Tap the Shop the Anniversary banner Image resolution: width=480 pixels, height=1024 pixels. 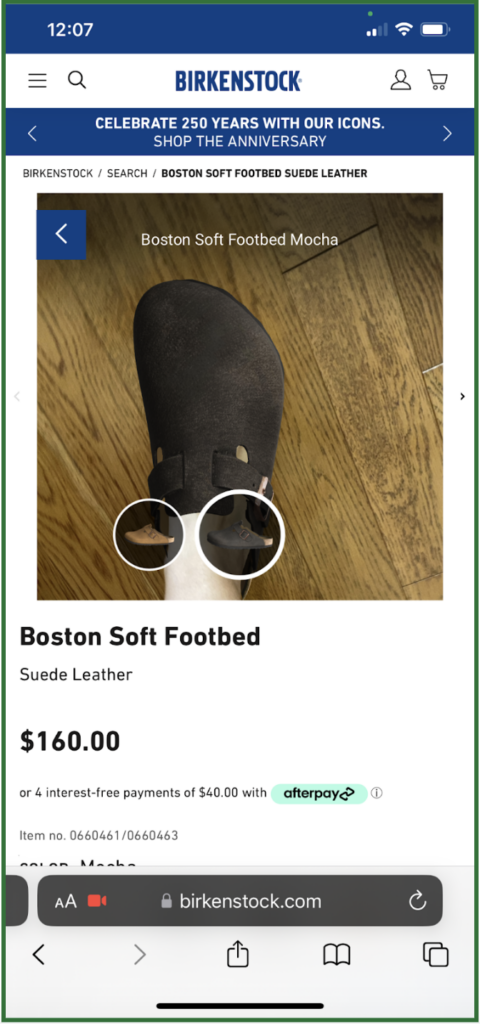[240, 132]
